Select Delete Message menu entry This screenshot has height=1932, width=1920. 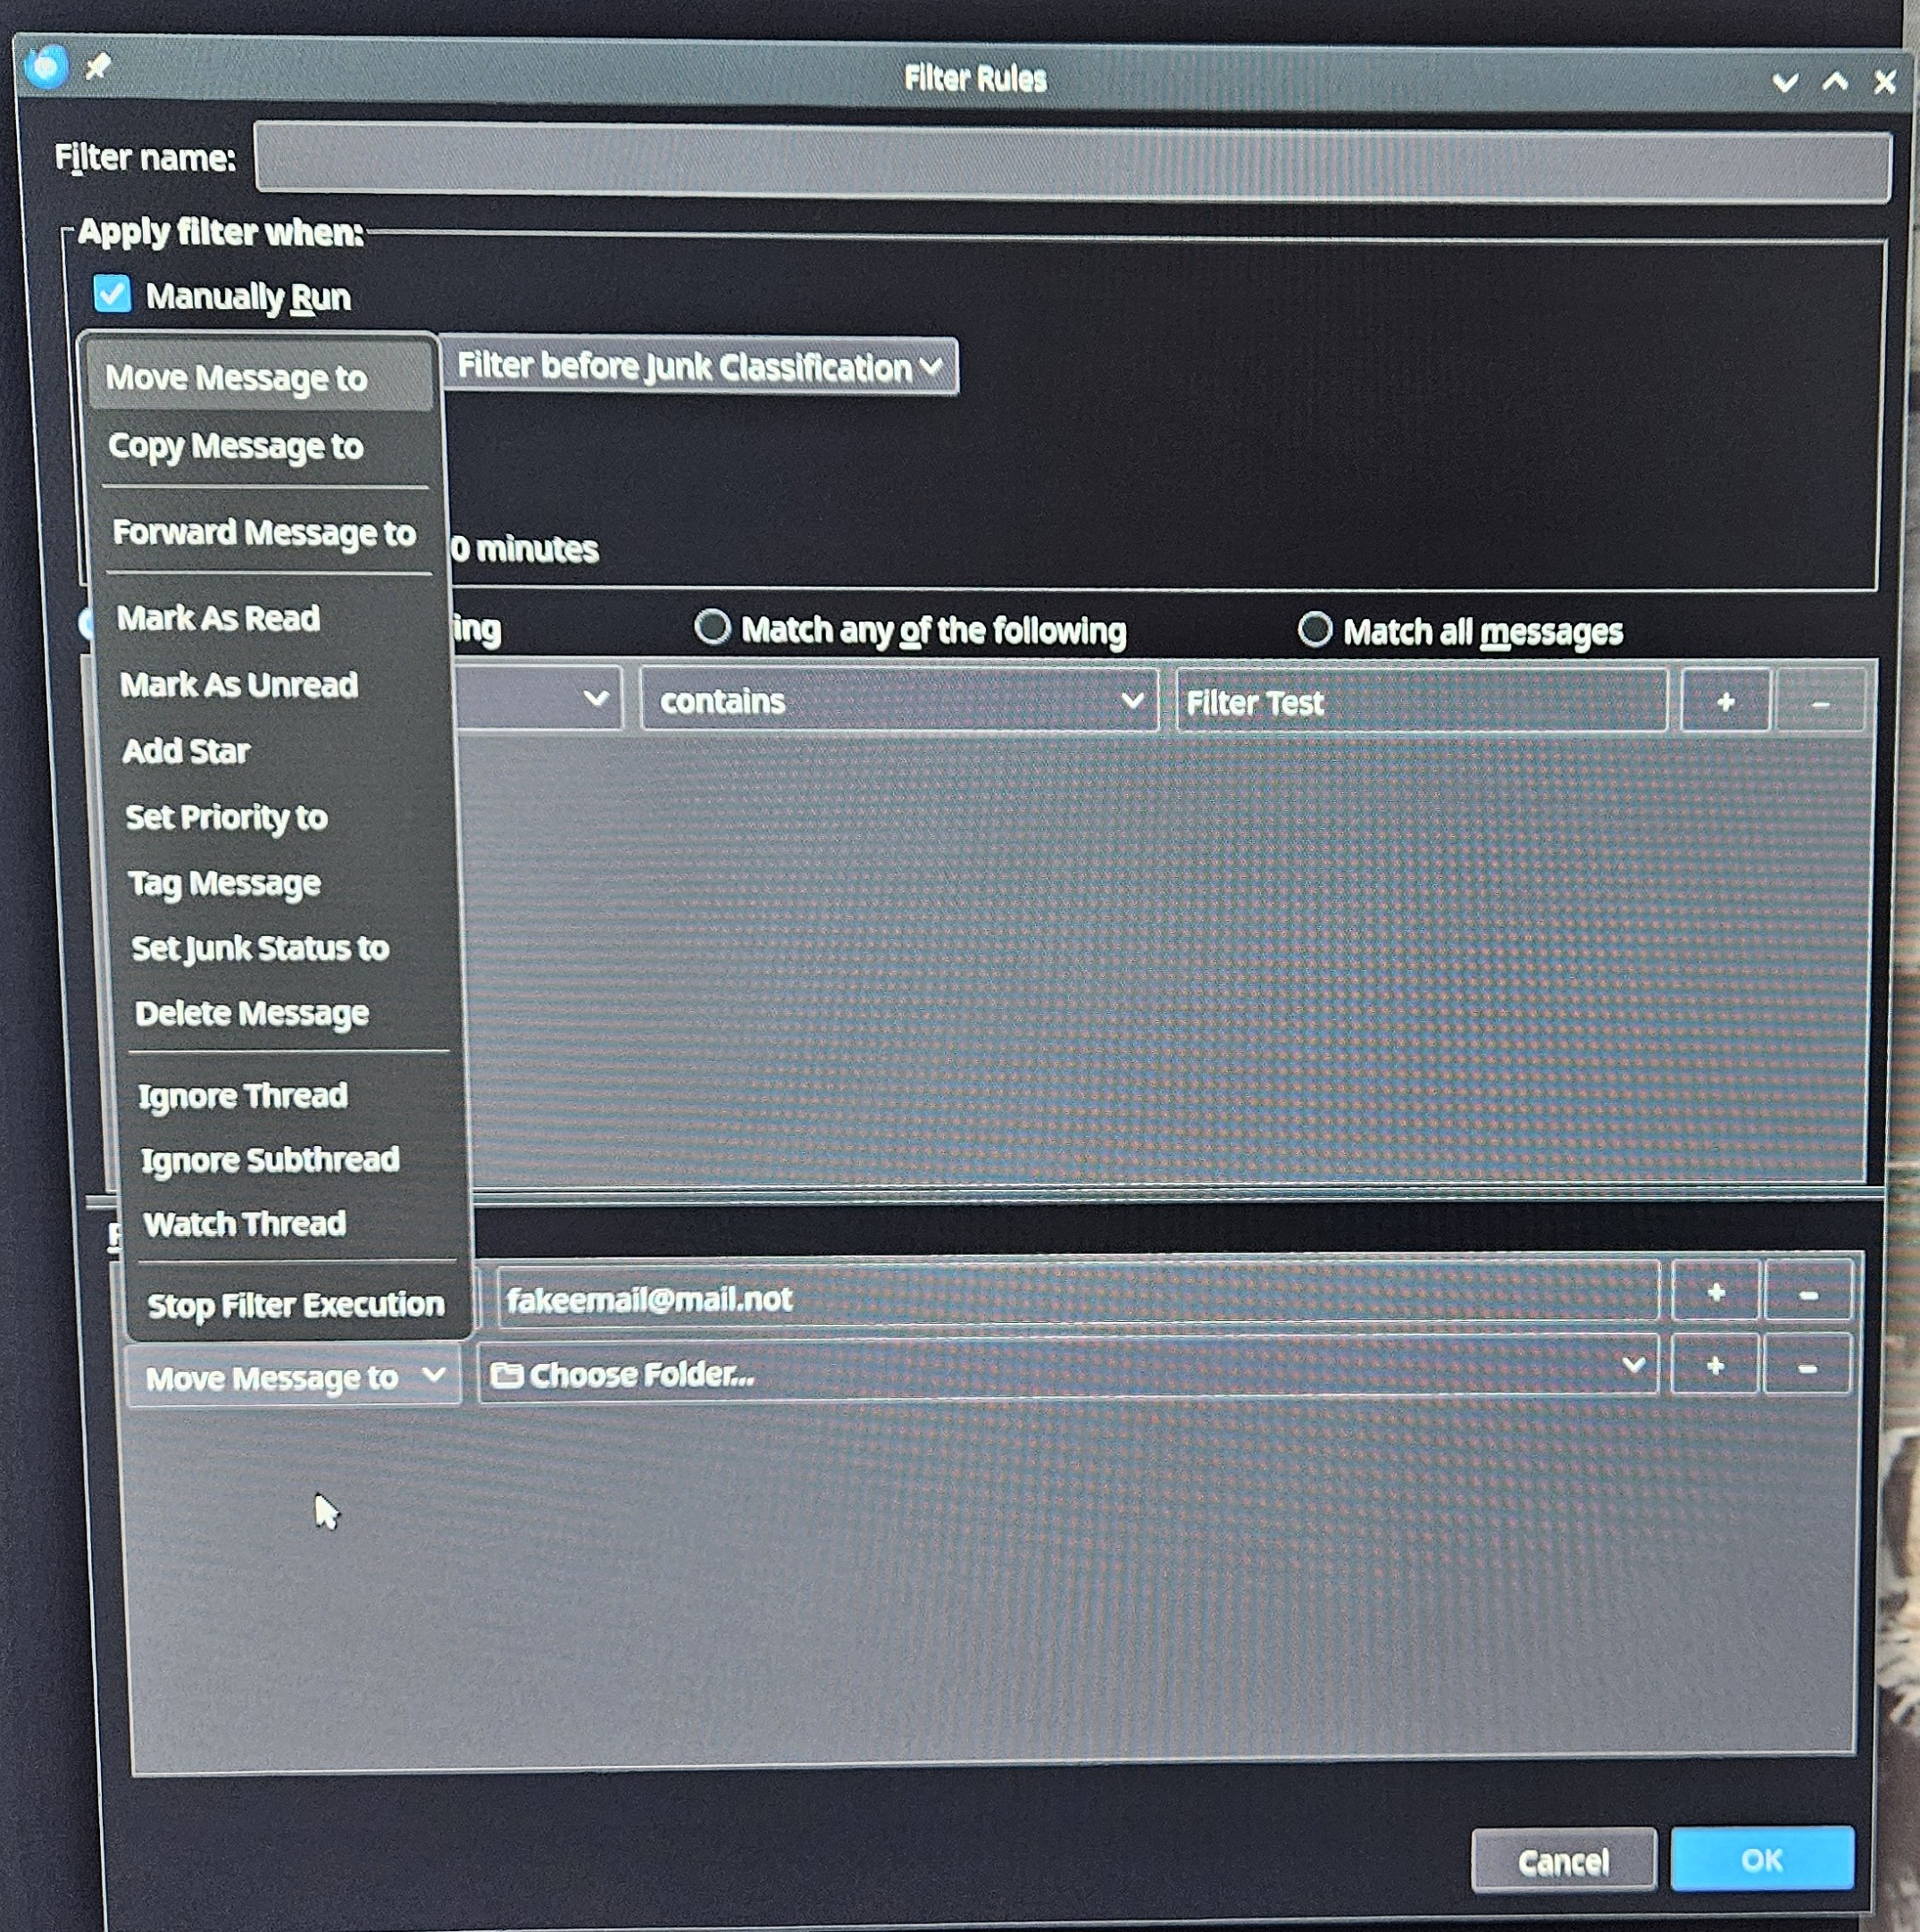click(x=252, y=1013)
